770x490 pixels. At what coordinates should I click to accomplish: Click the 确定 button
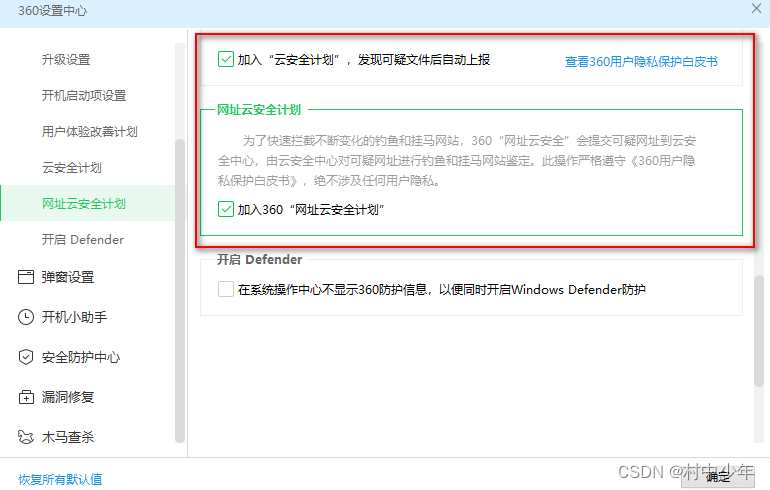click(x=717, y=476)
